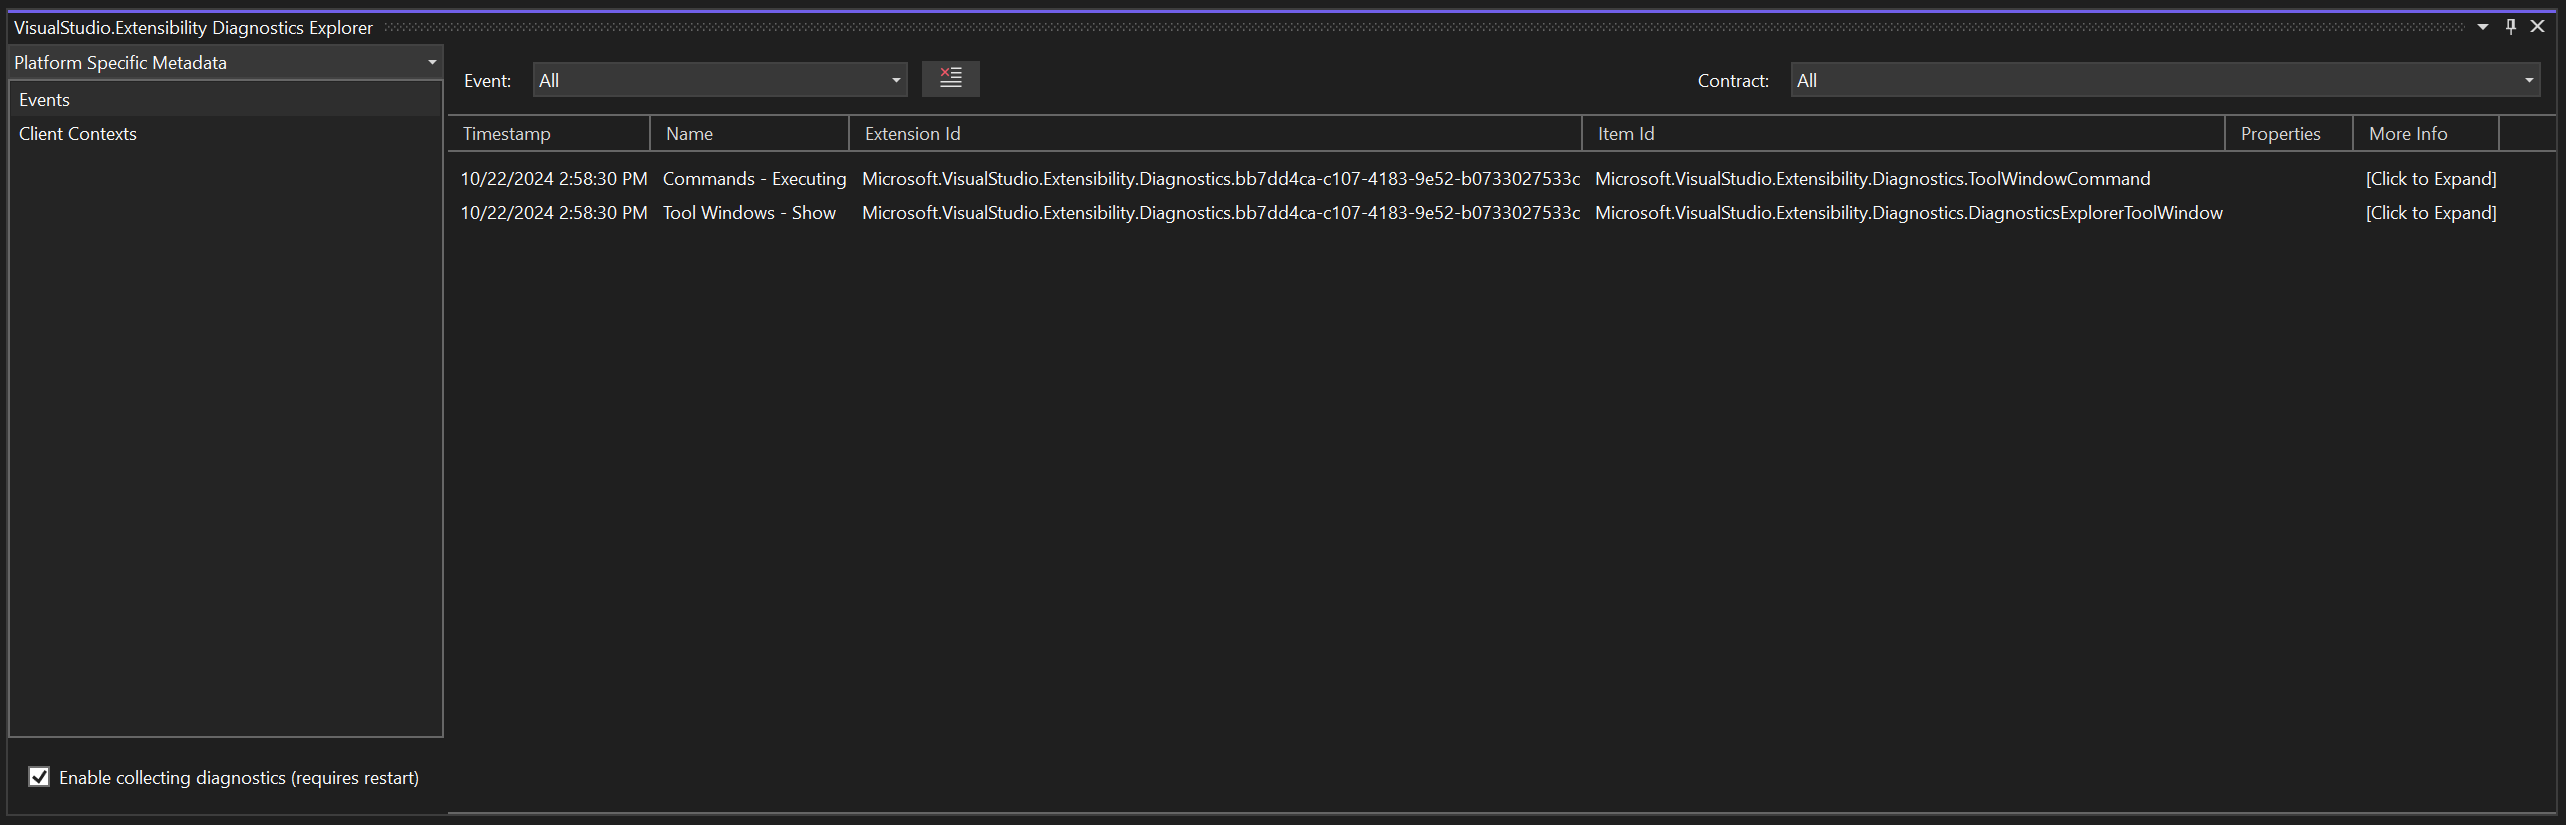Select Client Contexts in the left list
The image size is (2566, 825).
(225, 134)
